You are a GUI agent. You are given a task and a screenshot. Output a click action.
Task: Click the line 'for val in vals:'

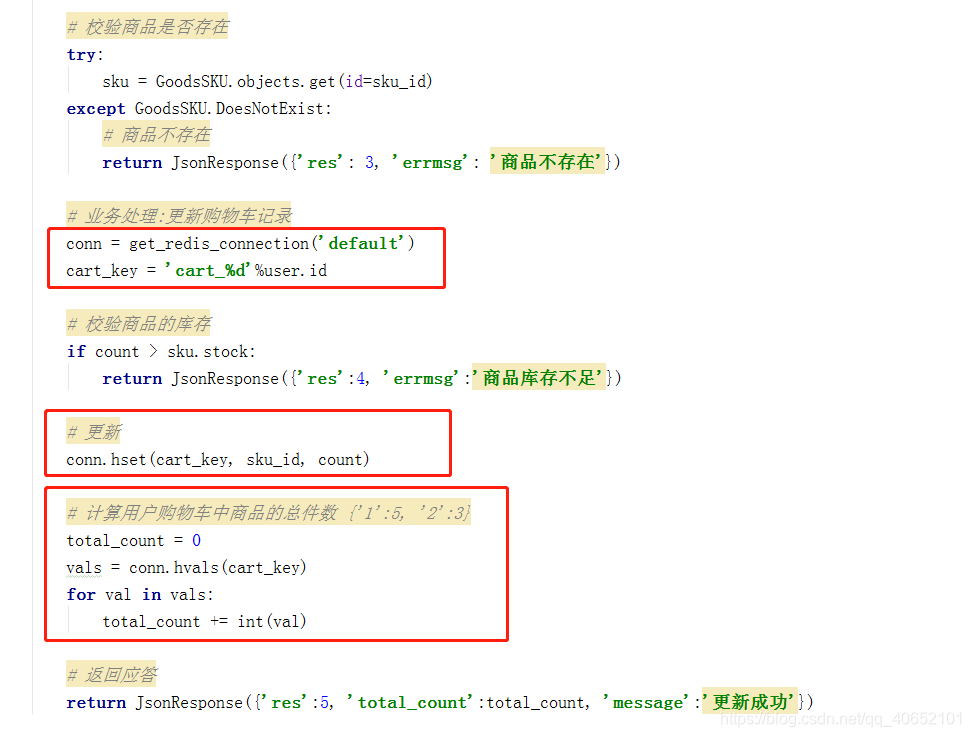(x=140, y=595)
